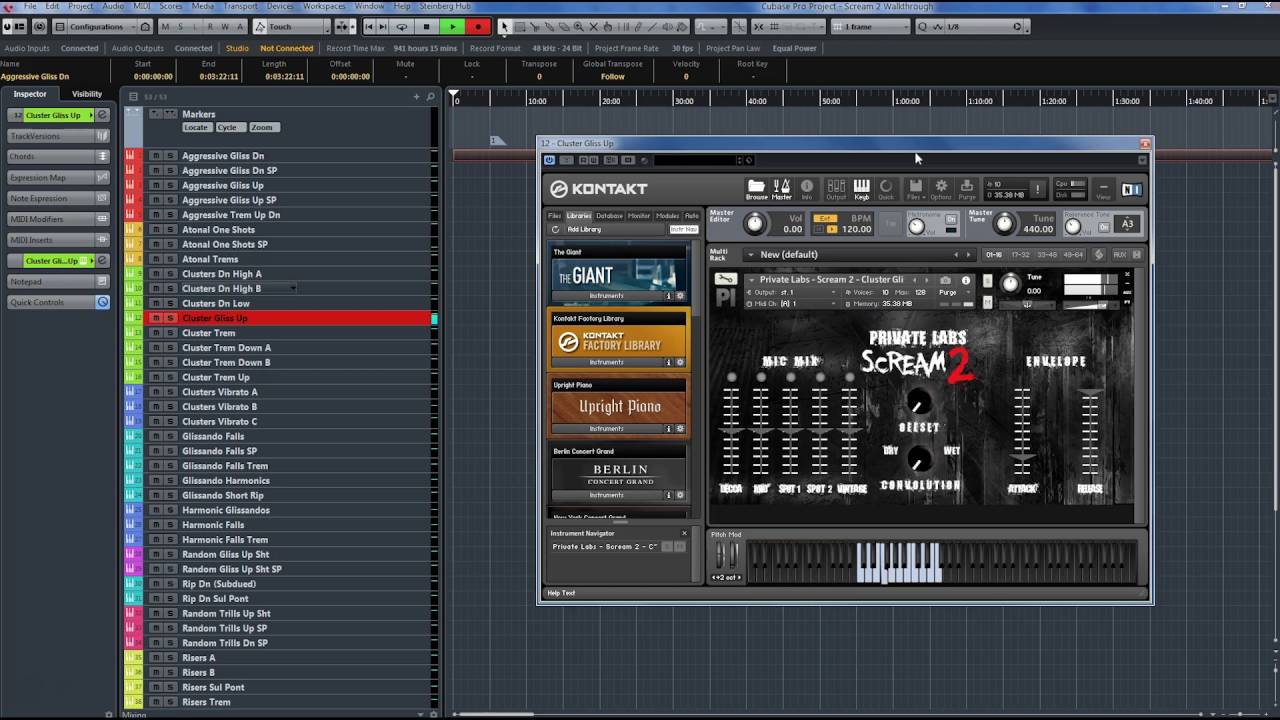This screenshot has width=1280, height=720.
Task: Add a track with the plus icon
Action: pyautogui.click(x=417, y=97)
